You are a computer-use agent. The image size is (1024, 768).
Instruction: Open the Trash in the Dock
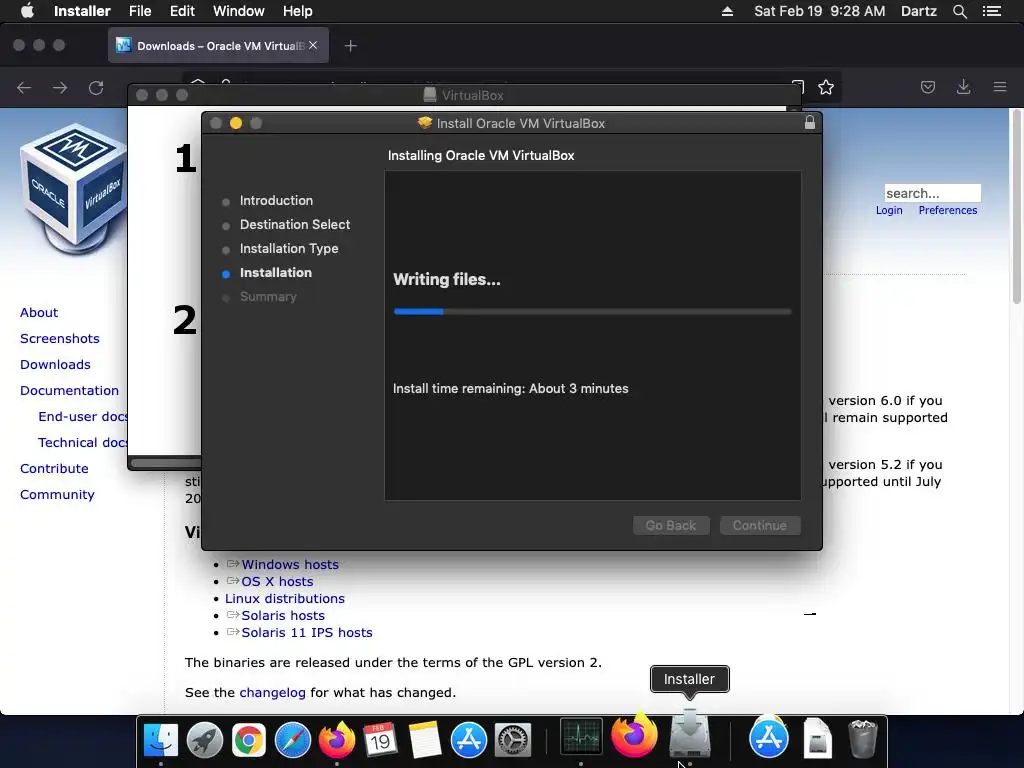click(862, 739)
